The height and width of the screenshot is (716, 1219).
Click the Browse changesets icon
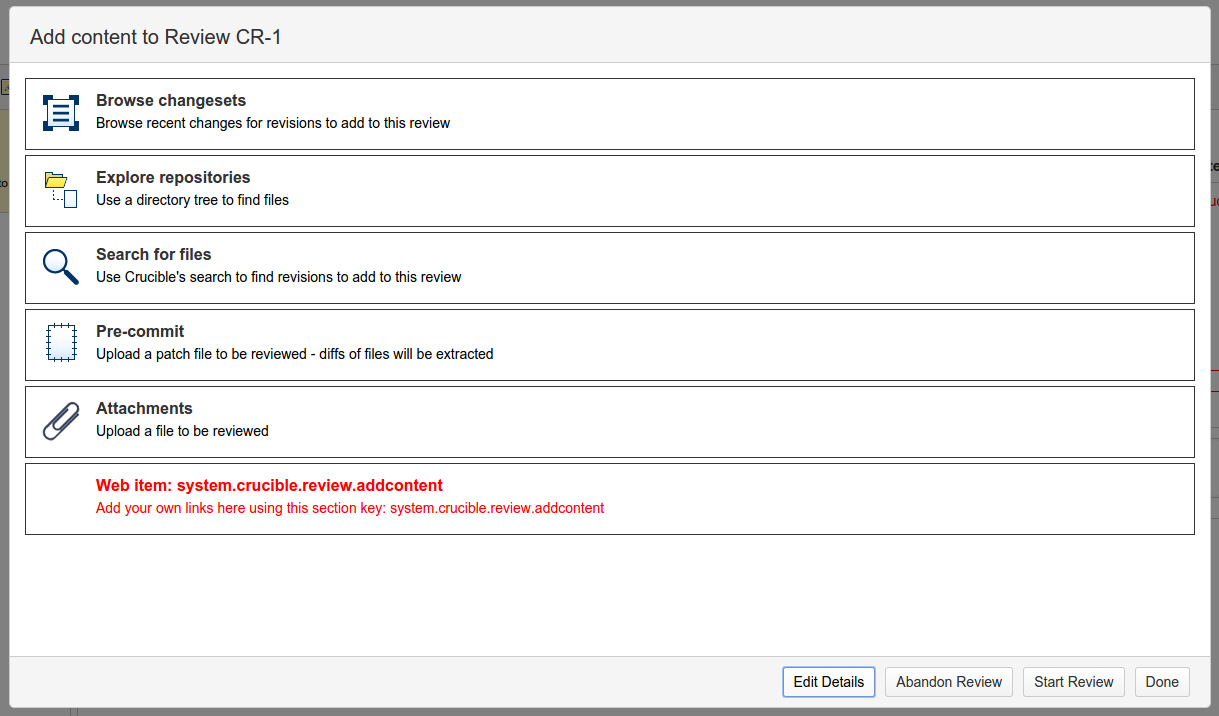(x=61, y=113)
